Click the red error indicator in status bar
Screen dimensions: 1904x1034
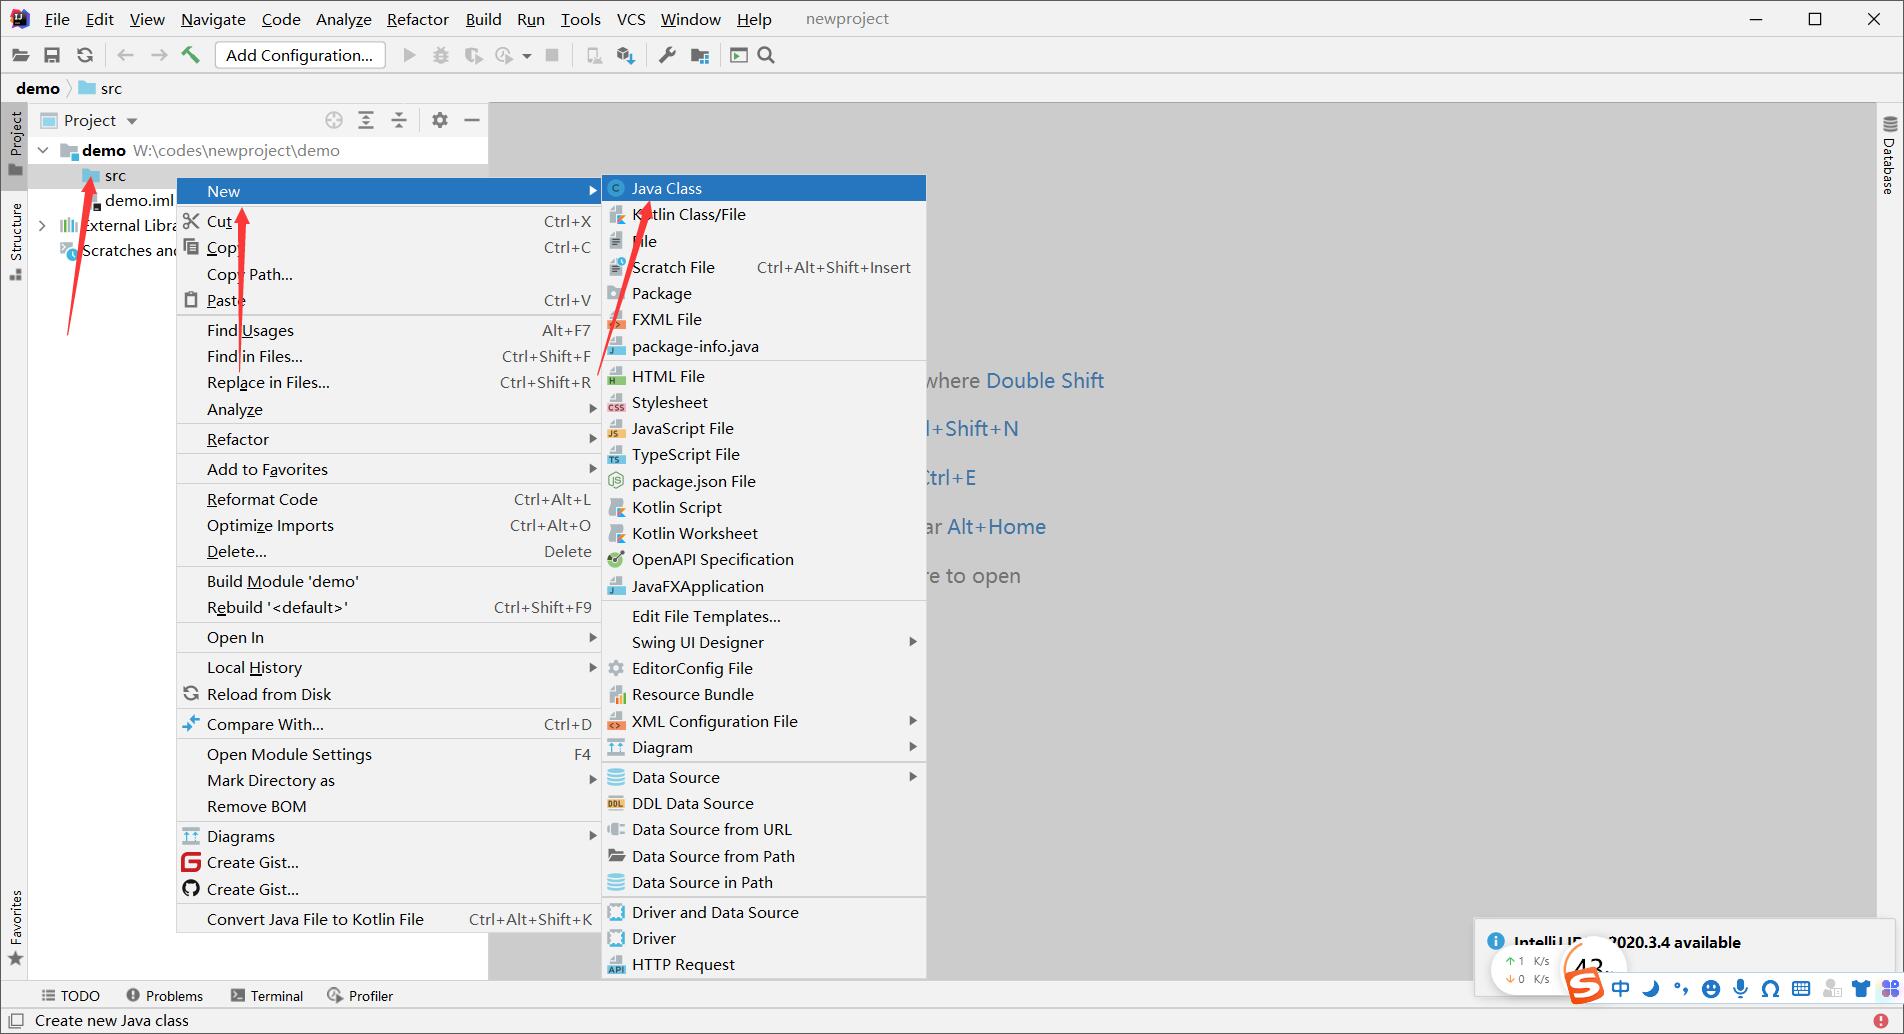(x=1881, y=1021)
